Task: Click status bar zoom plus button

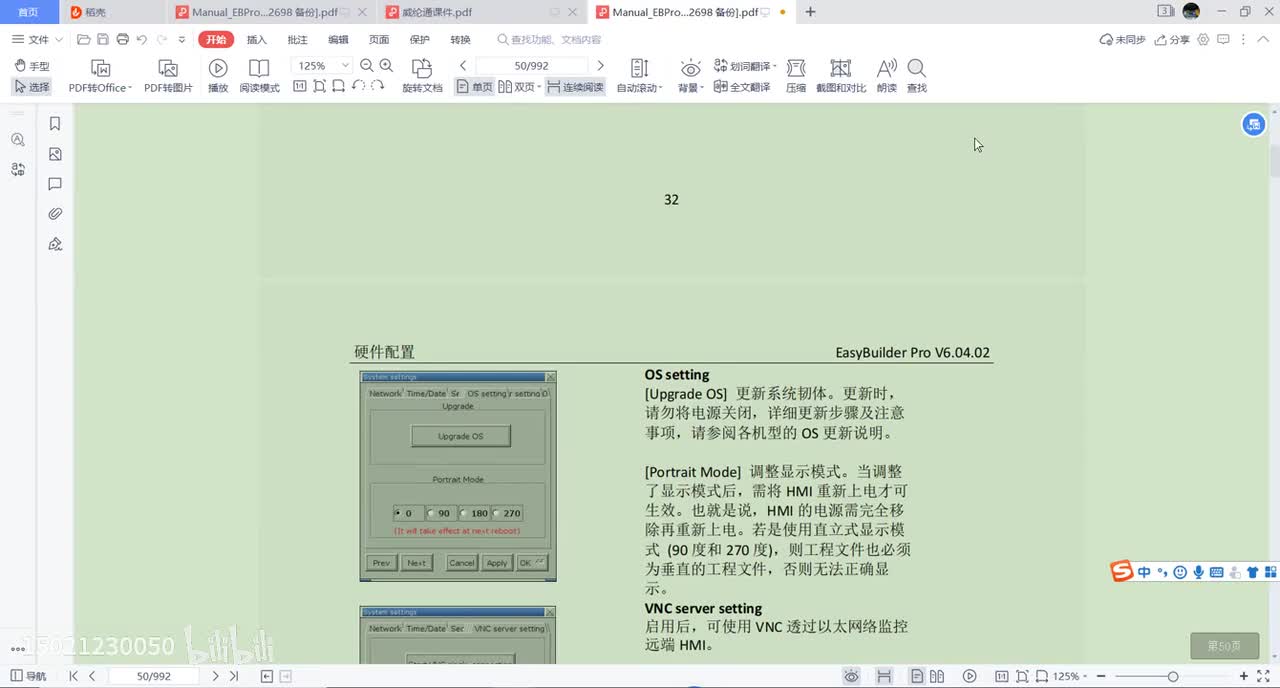Action: [x=1245, y=677]
